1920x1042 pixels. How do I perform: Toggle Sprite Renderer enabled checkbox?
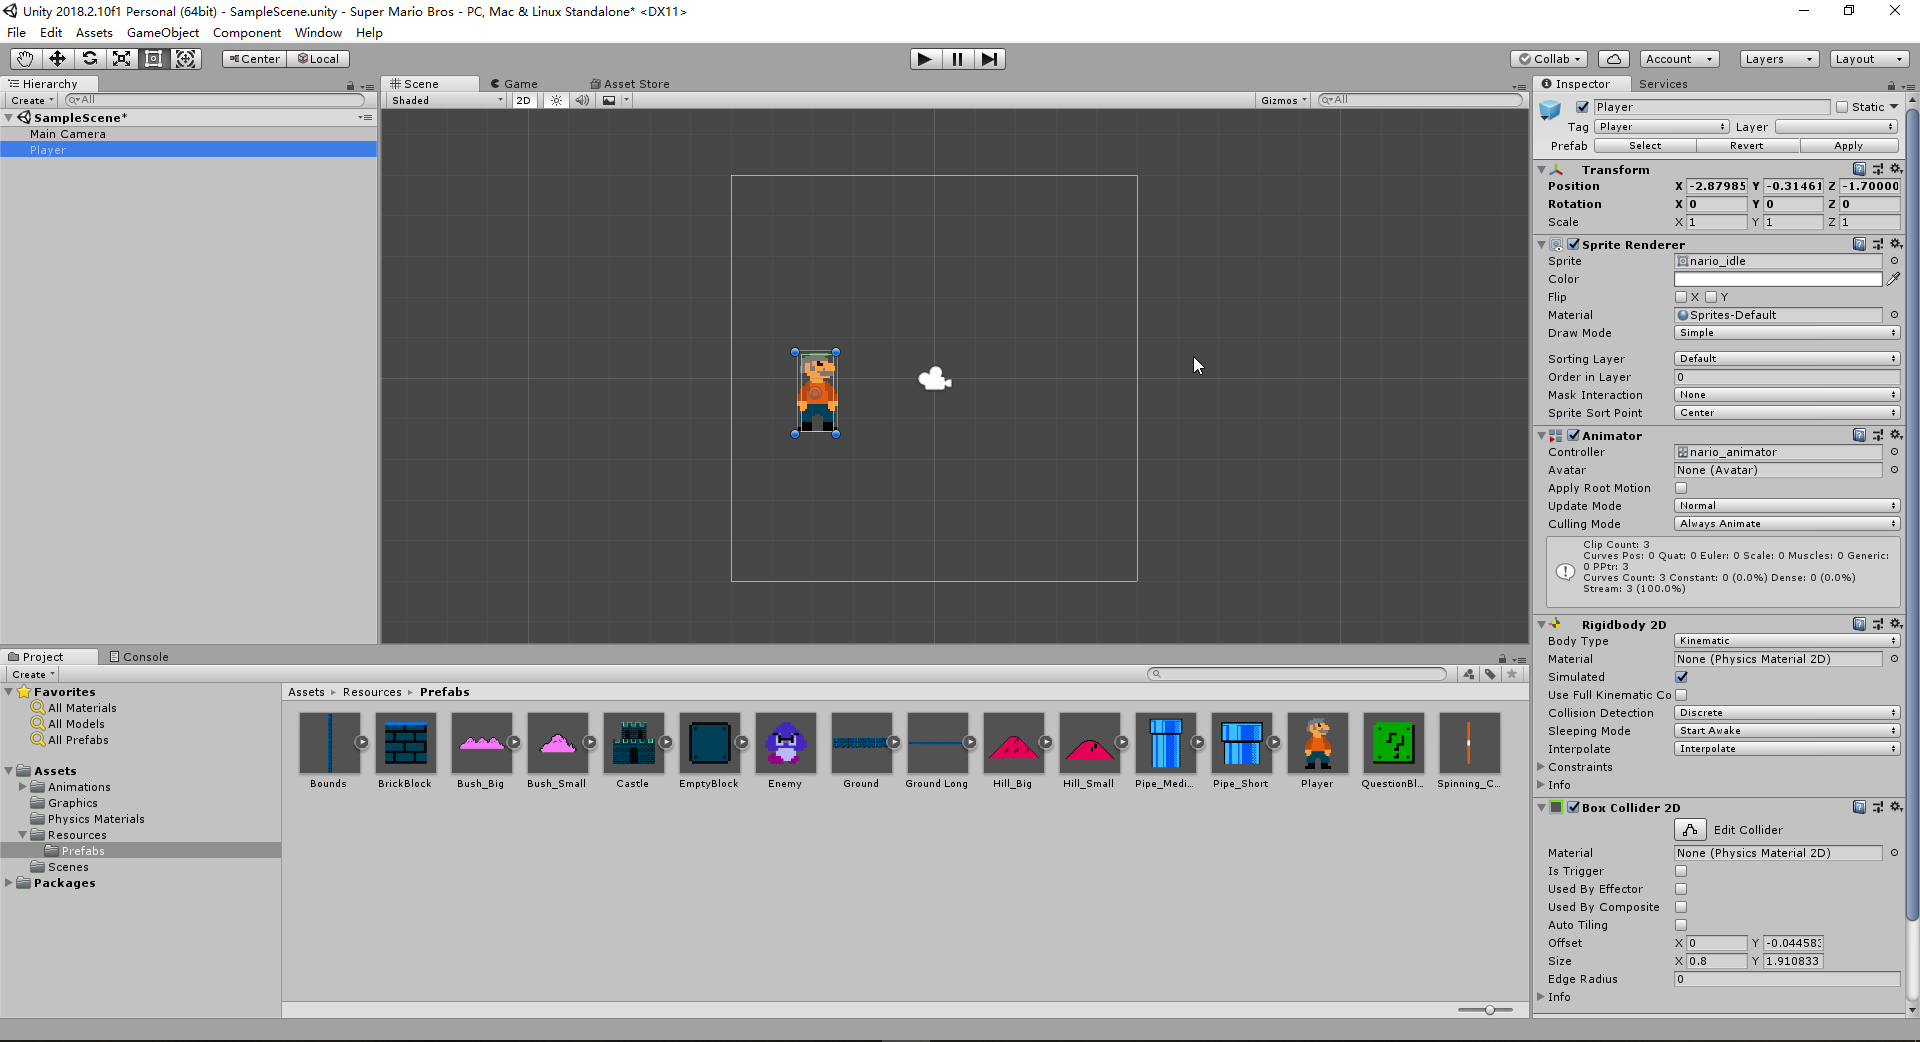point(1574,244)
